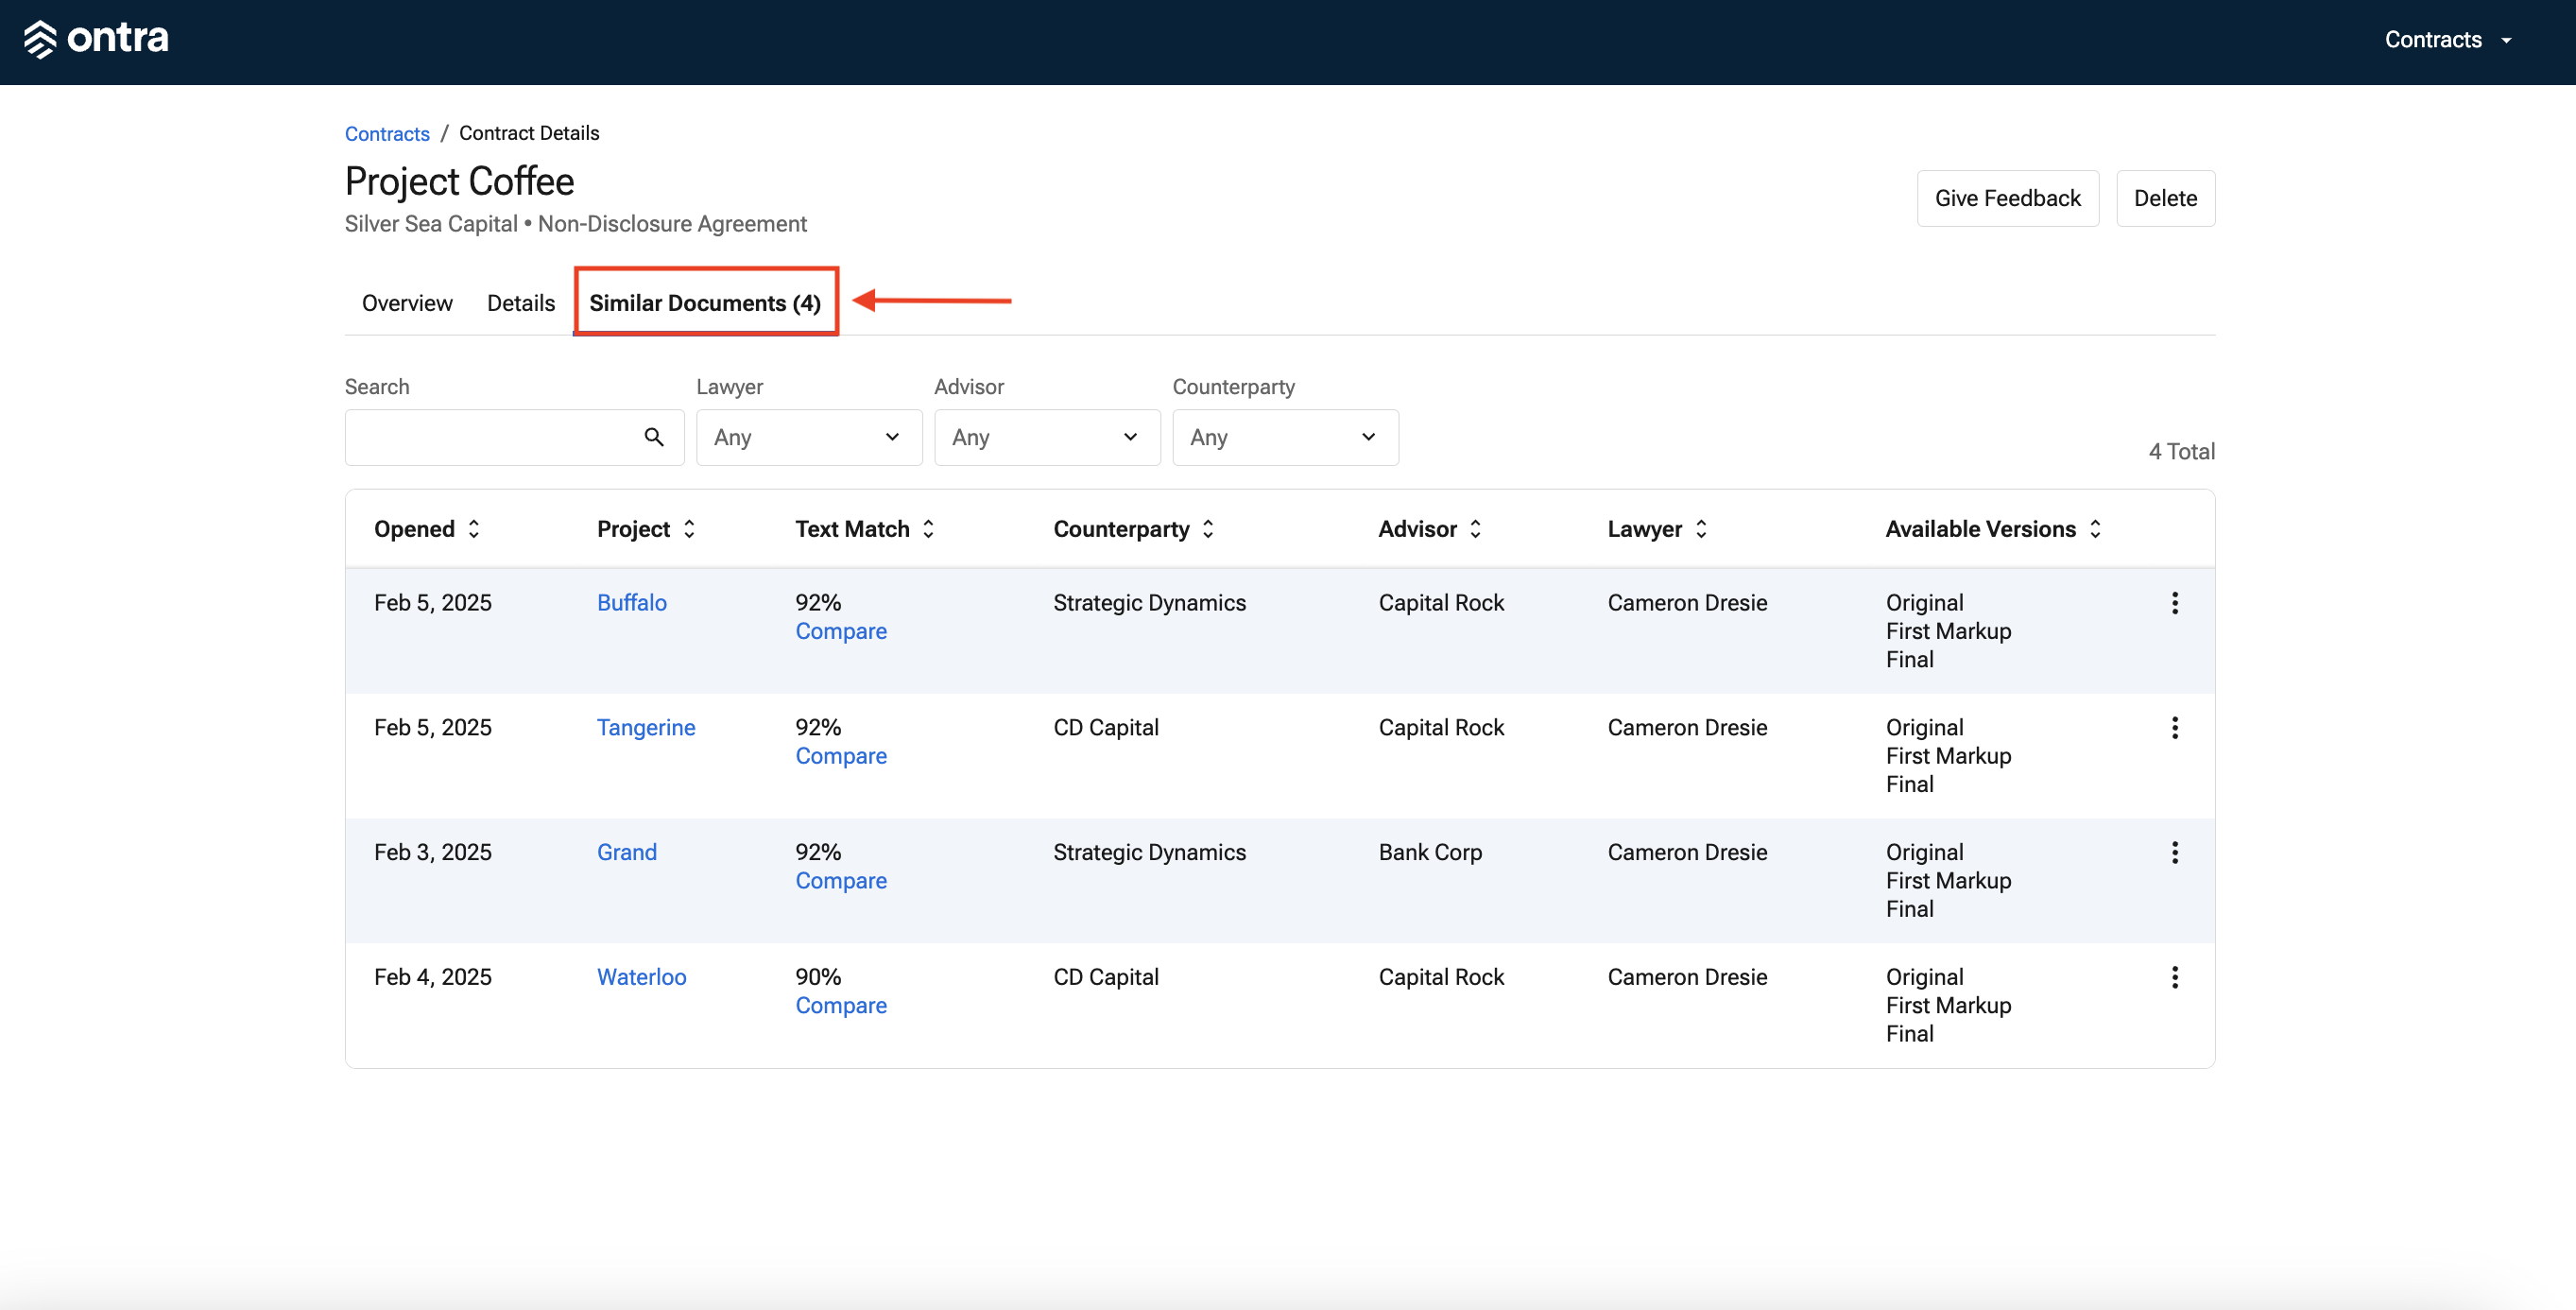Expand the Counterparty filter dropdown
This screenshot has width=2576, height=1310.
[1285, 437]
